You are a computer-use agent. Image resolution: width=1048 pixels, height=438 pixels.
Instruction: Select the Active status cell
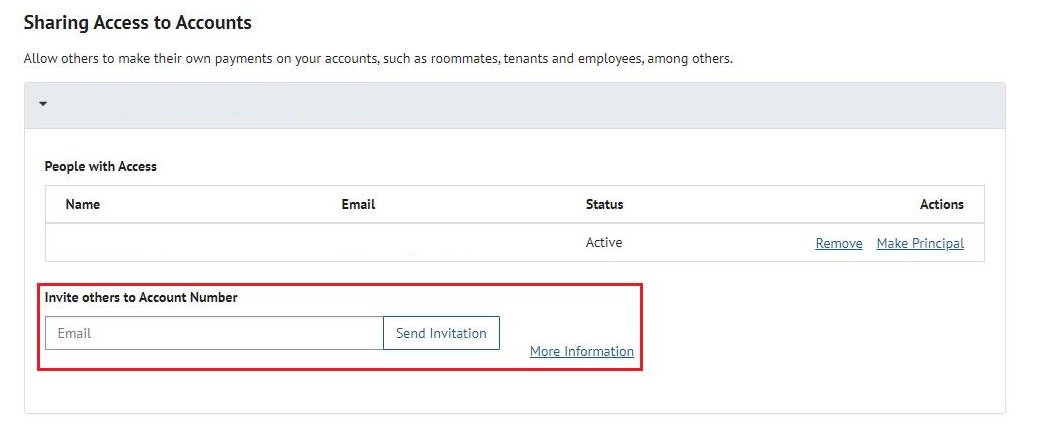click(604, 242)
